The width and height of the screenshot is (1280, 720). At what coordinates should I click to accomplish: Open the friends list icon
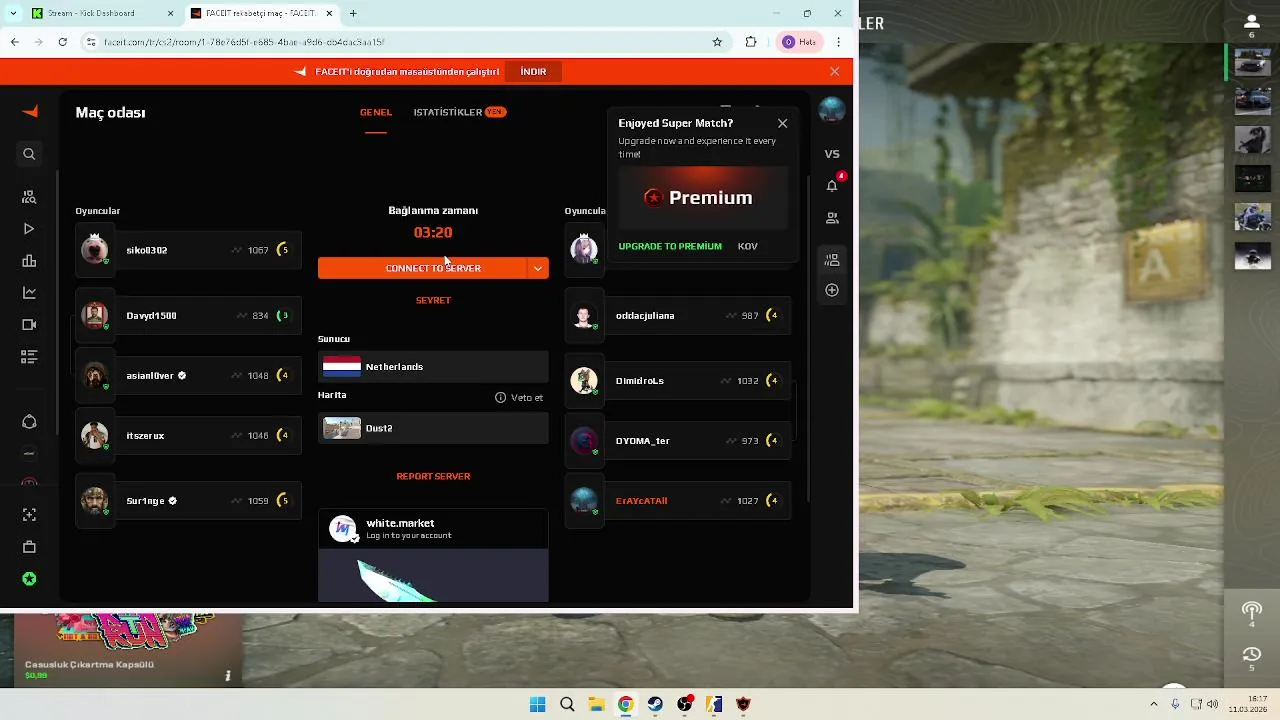tap(832, 217)
